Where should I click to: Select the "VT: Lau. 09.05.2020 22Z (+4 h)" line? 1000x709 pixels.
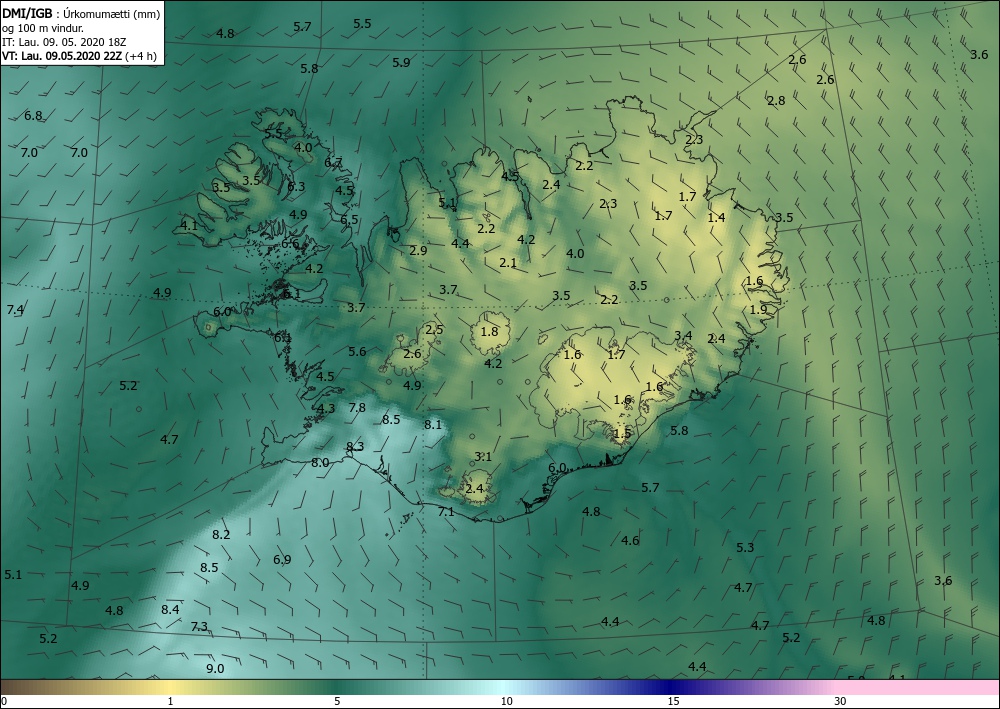coord(79,56)
